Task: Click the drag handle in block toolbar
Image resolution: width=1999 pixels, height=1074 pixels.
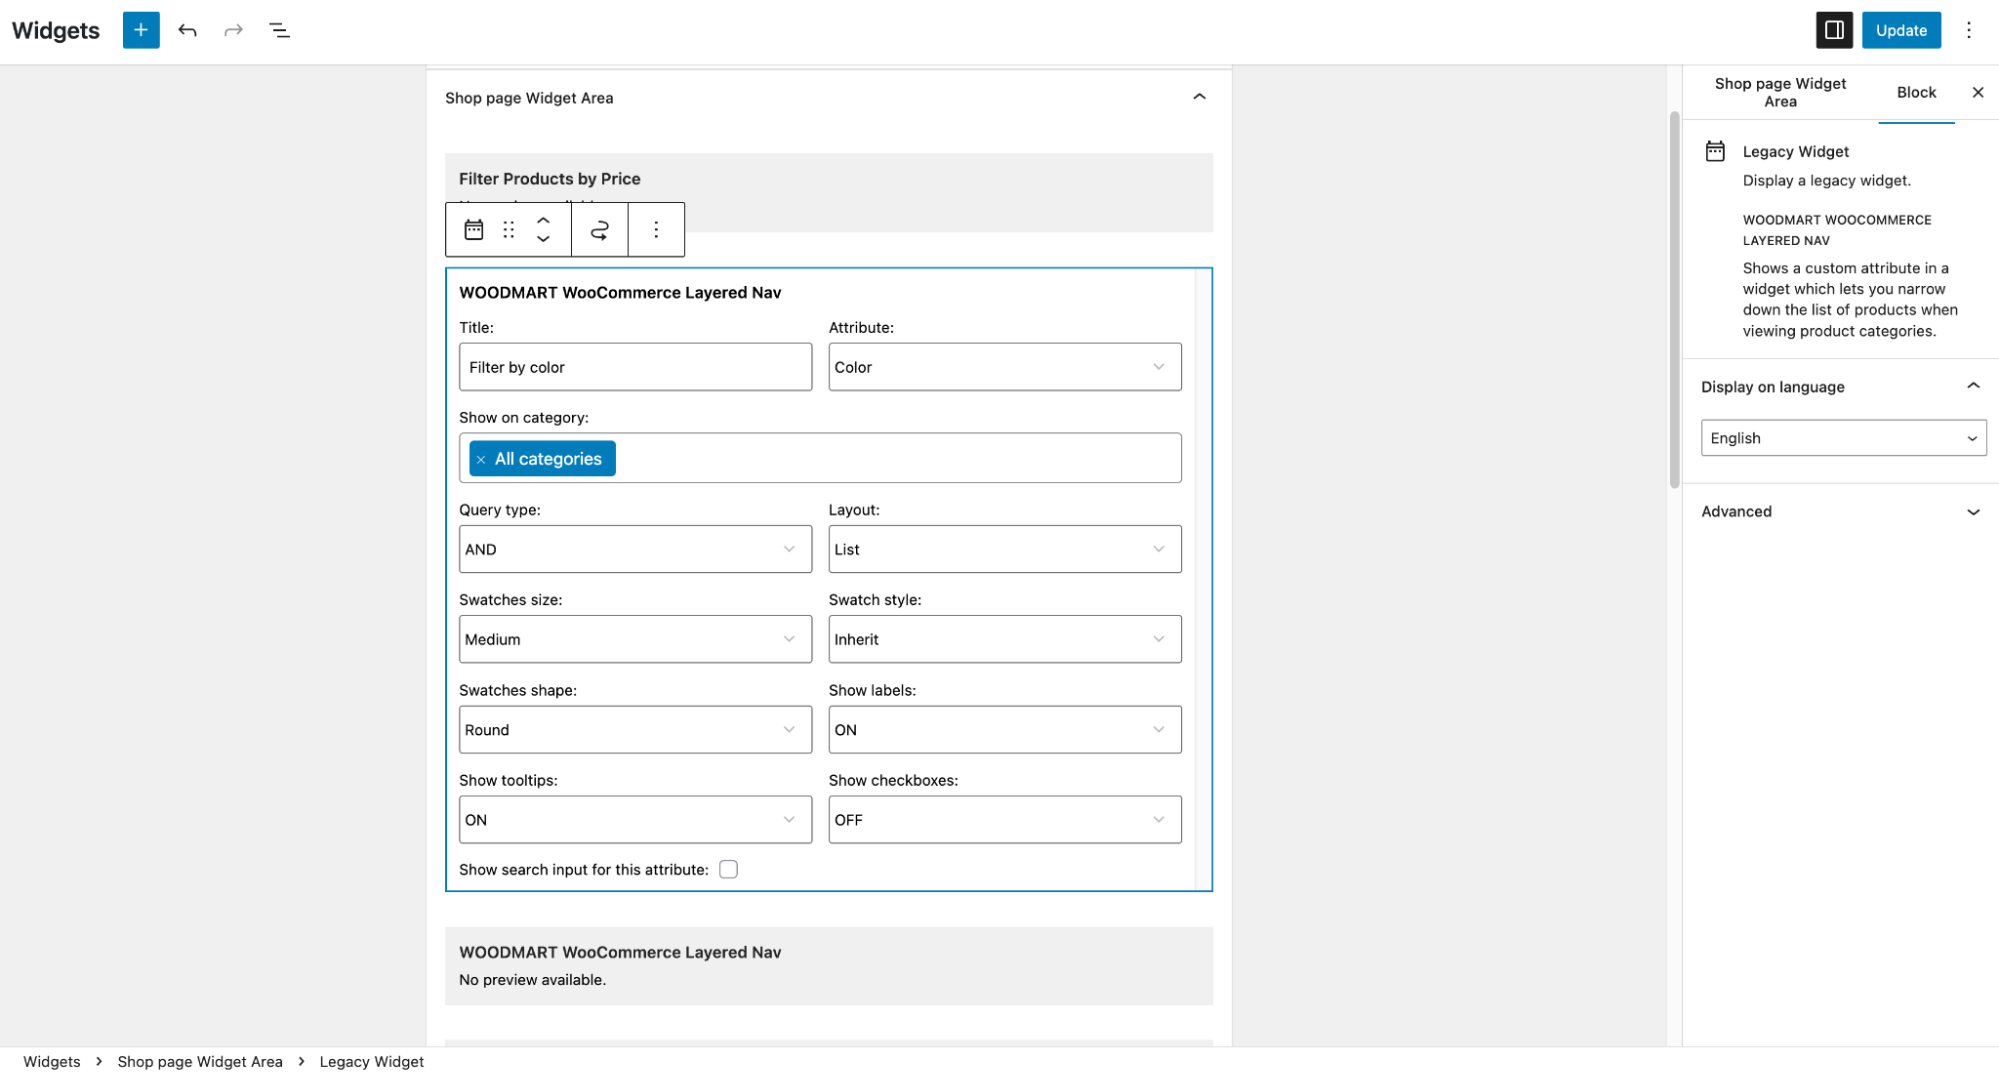Action: (509, 230)
